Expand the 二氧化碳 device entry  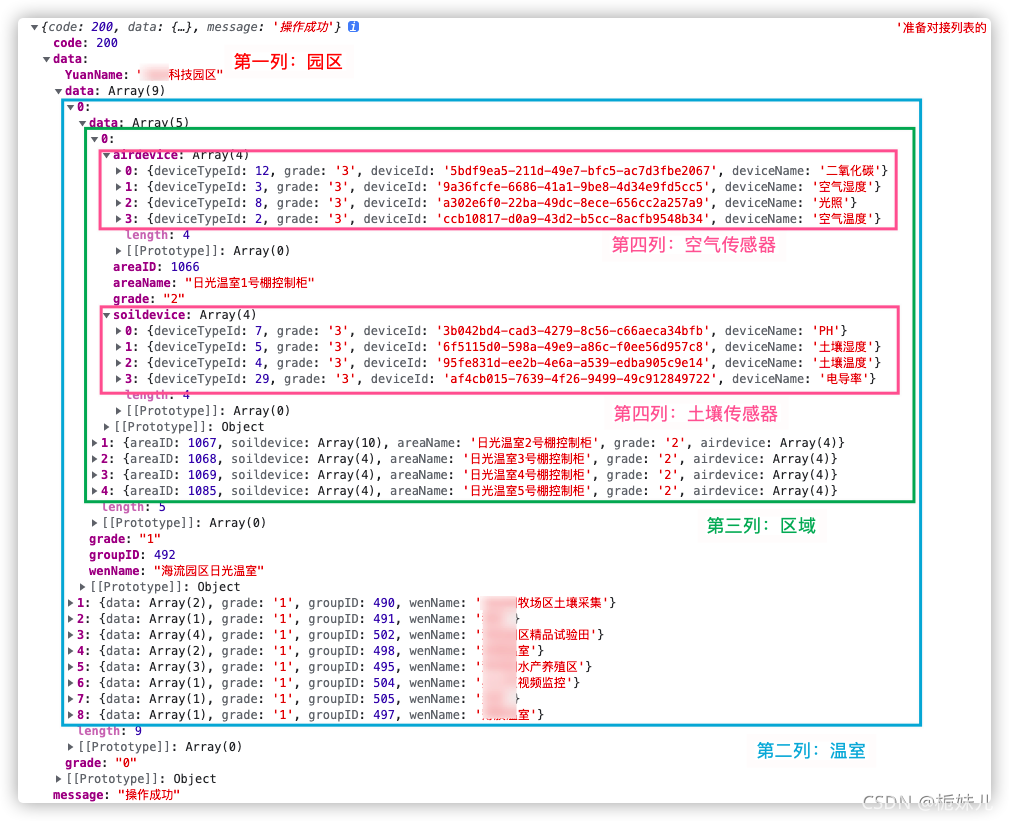[120, 171]
